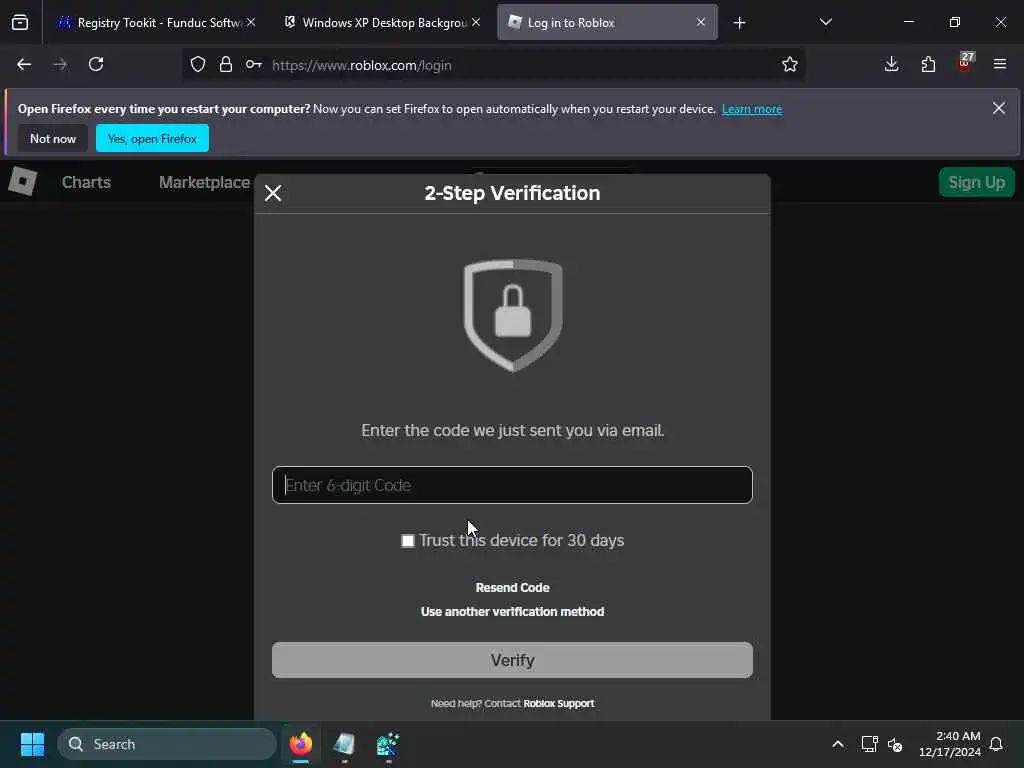Open the Marketplace menu item
The image size is (1024, 768).
click(x=204, y=182)
